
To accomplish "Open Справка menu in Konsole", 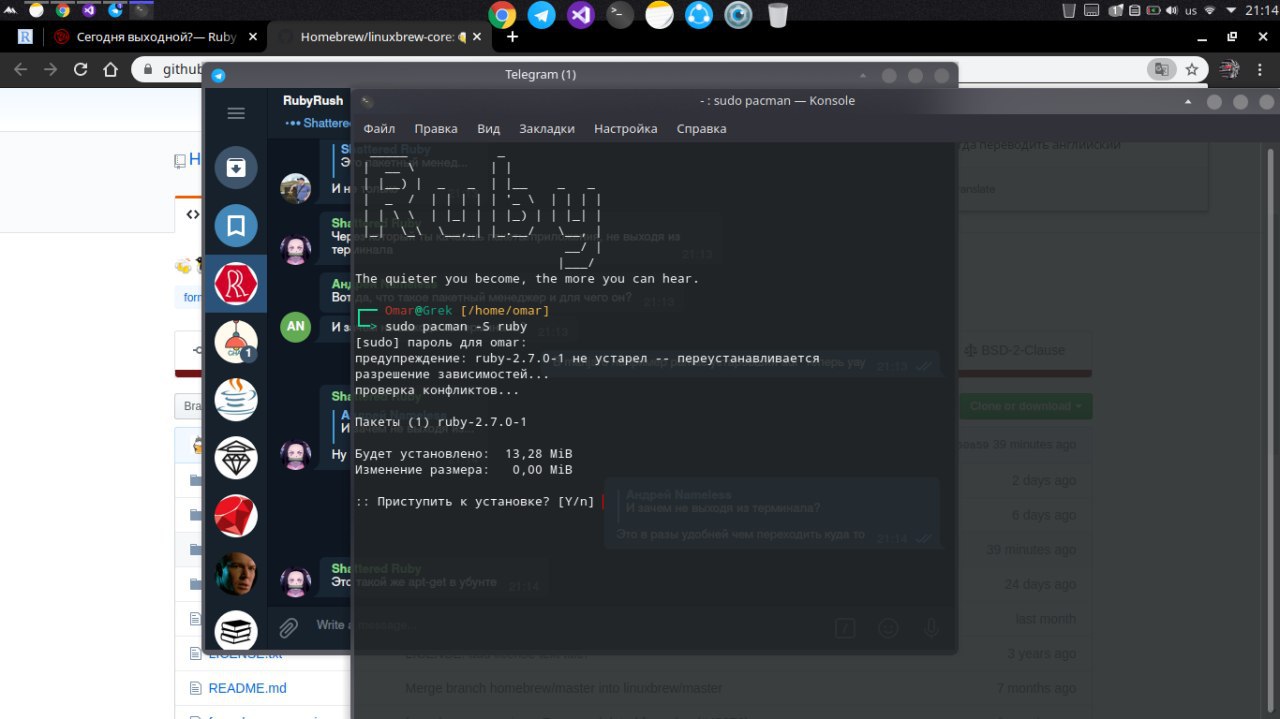I will coord(701,128).
